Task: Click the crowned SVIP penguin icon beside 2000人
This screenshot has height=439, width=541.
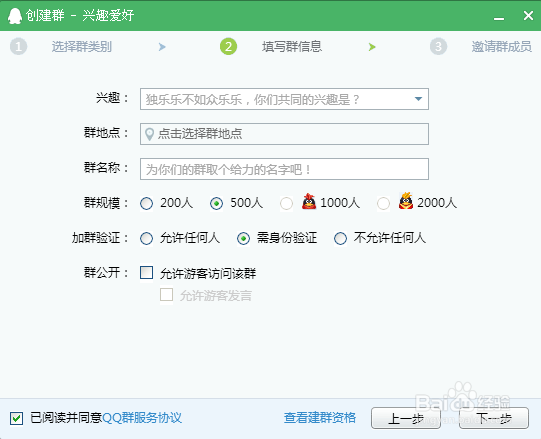Action: (x=406, y=201)
